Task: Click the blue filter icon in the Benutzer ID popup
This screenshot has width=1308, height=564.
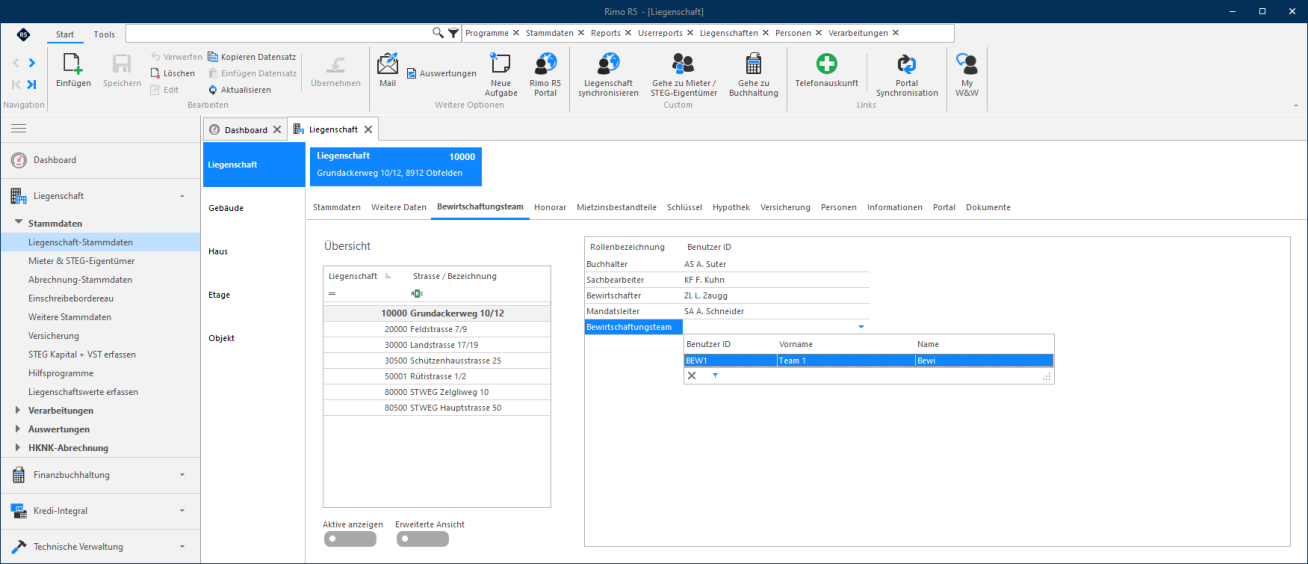Action: coord(715,375)
